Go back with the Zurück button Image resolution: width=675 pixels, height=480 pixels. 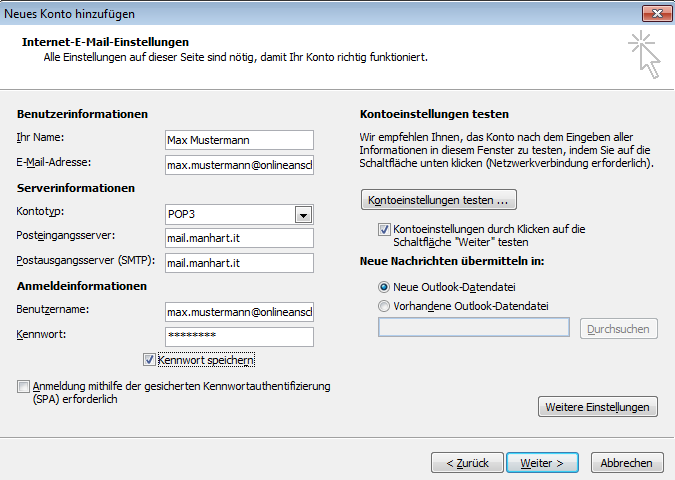466,463
